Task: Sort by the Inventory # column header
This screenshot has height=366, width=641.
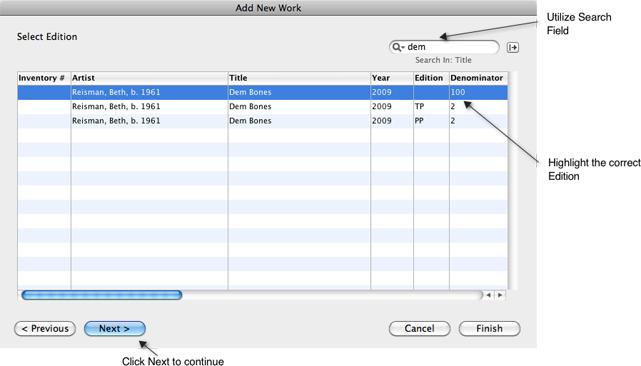Action: pyautogui.click(x=44, y=78)
